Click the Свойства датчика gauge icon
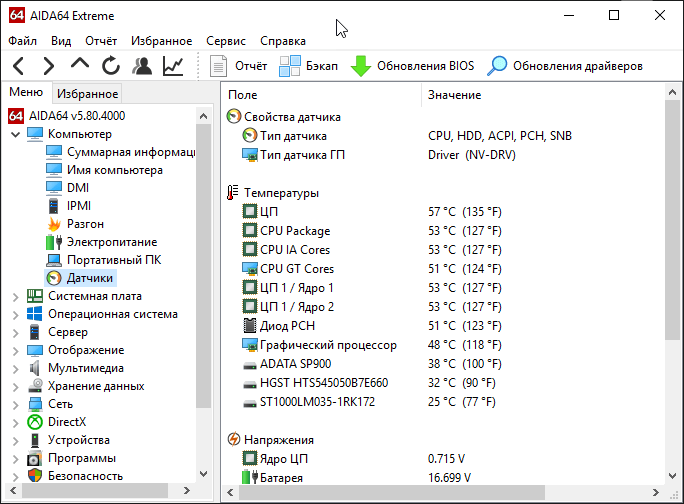684x504 pixels. coord(234,117)
